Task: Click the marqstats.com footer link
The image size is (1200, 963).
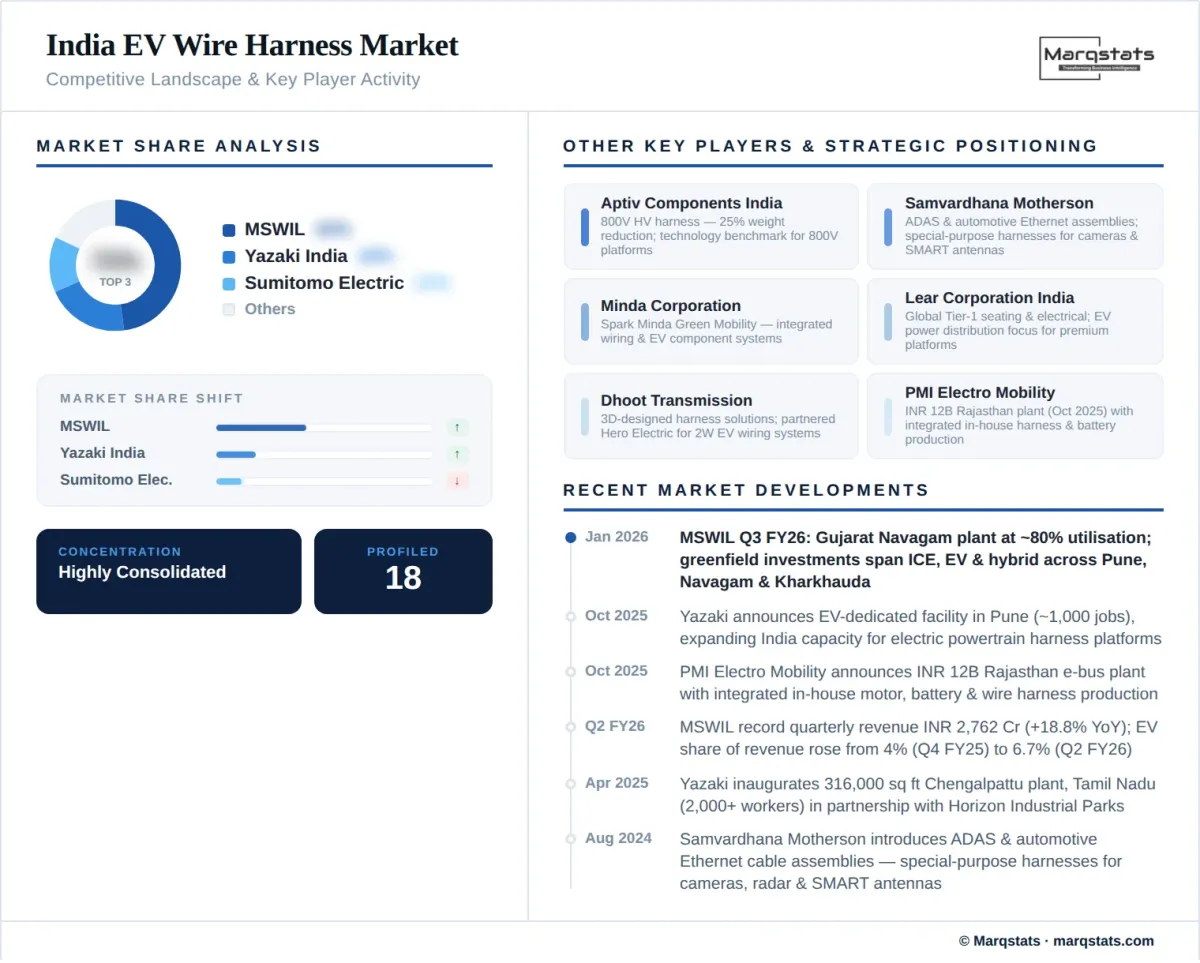Action: click(x=1104, y=941)
